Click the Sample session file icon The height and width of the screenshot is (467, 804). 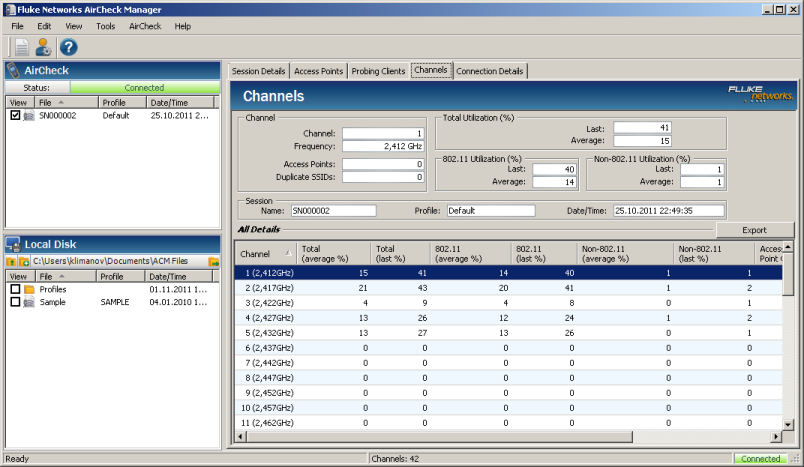coord(29,302)
